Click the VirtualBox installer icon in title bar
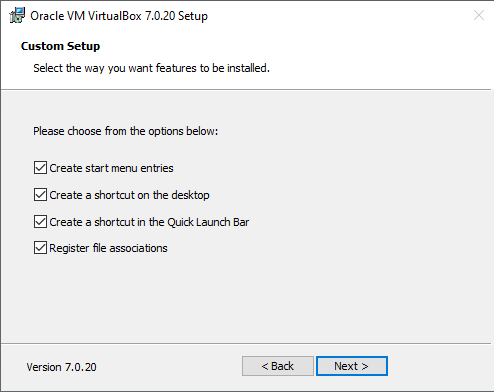This screenshot has width=494, height=392. [x=17, y=15]
